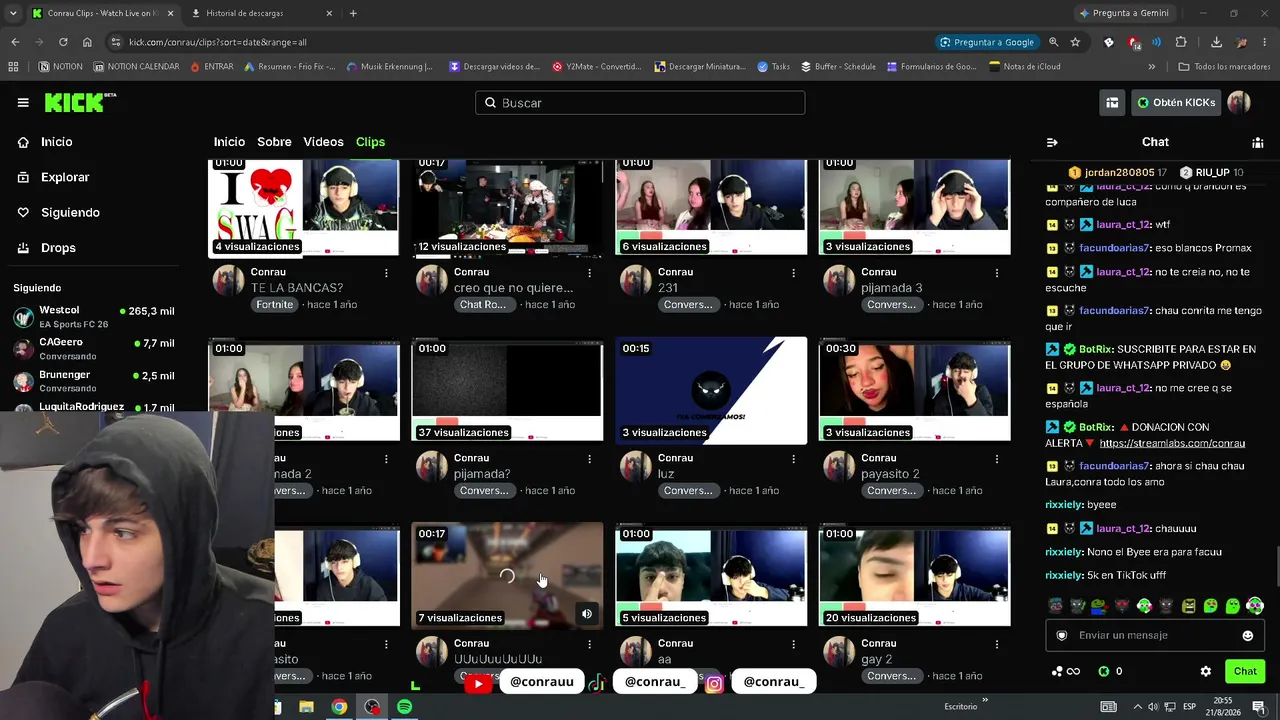Open the chat users list icon
This screenshot has height=720, width=1280.
pyautogui.click(x=1258, y=142)
